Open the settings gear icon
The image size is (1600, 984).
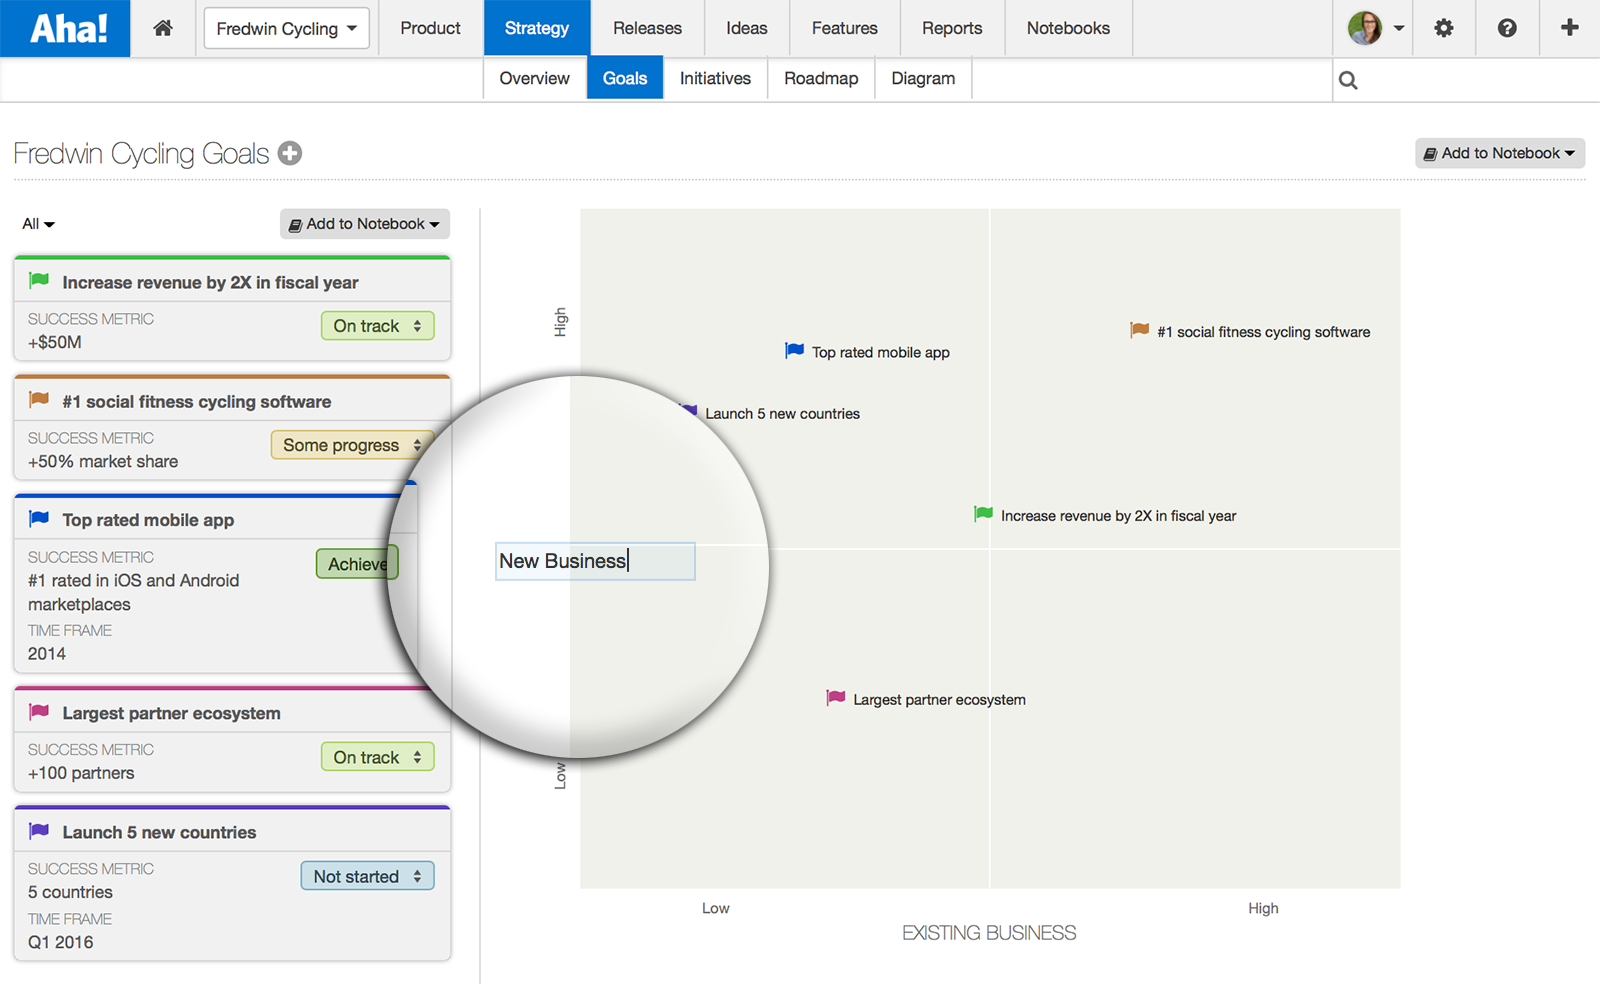click(x=1444, y=28)
